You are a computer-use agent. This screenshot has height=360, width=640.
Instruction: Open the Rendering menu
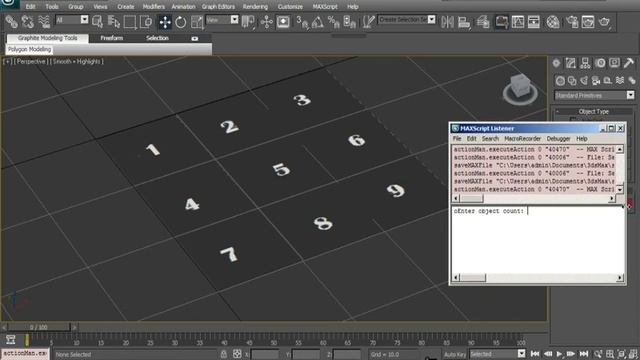tap(255, 7)
